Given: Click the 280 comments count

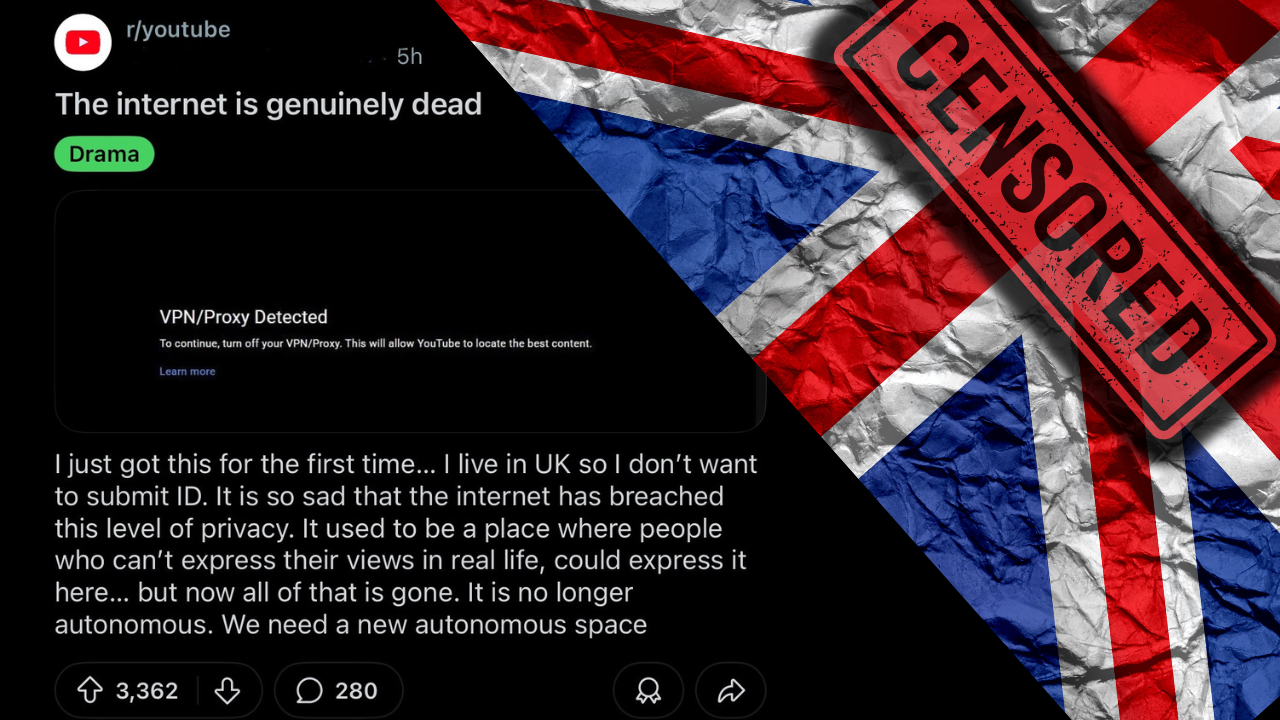Looking at the screenshot, I should 356,691.
